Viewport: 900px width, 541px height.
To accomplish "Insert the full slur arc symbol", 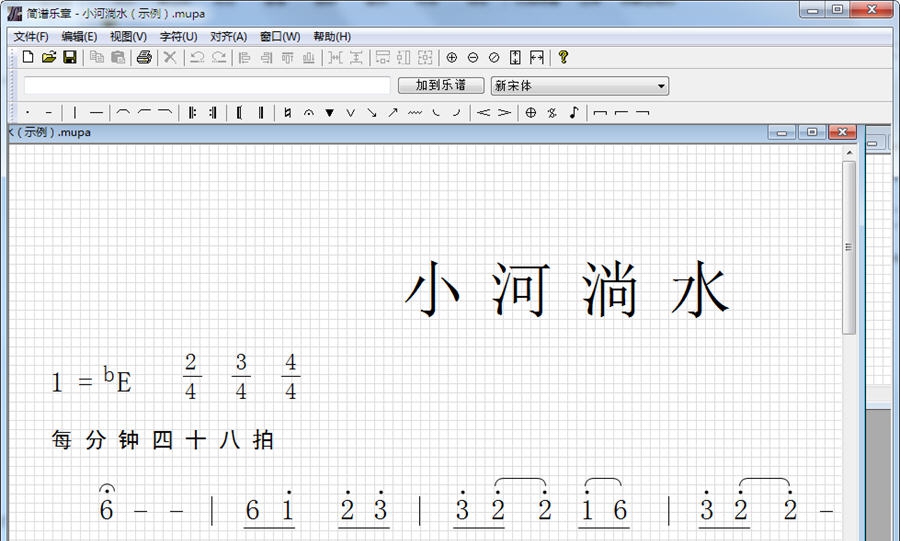I will click(123, 112).
